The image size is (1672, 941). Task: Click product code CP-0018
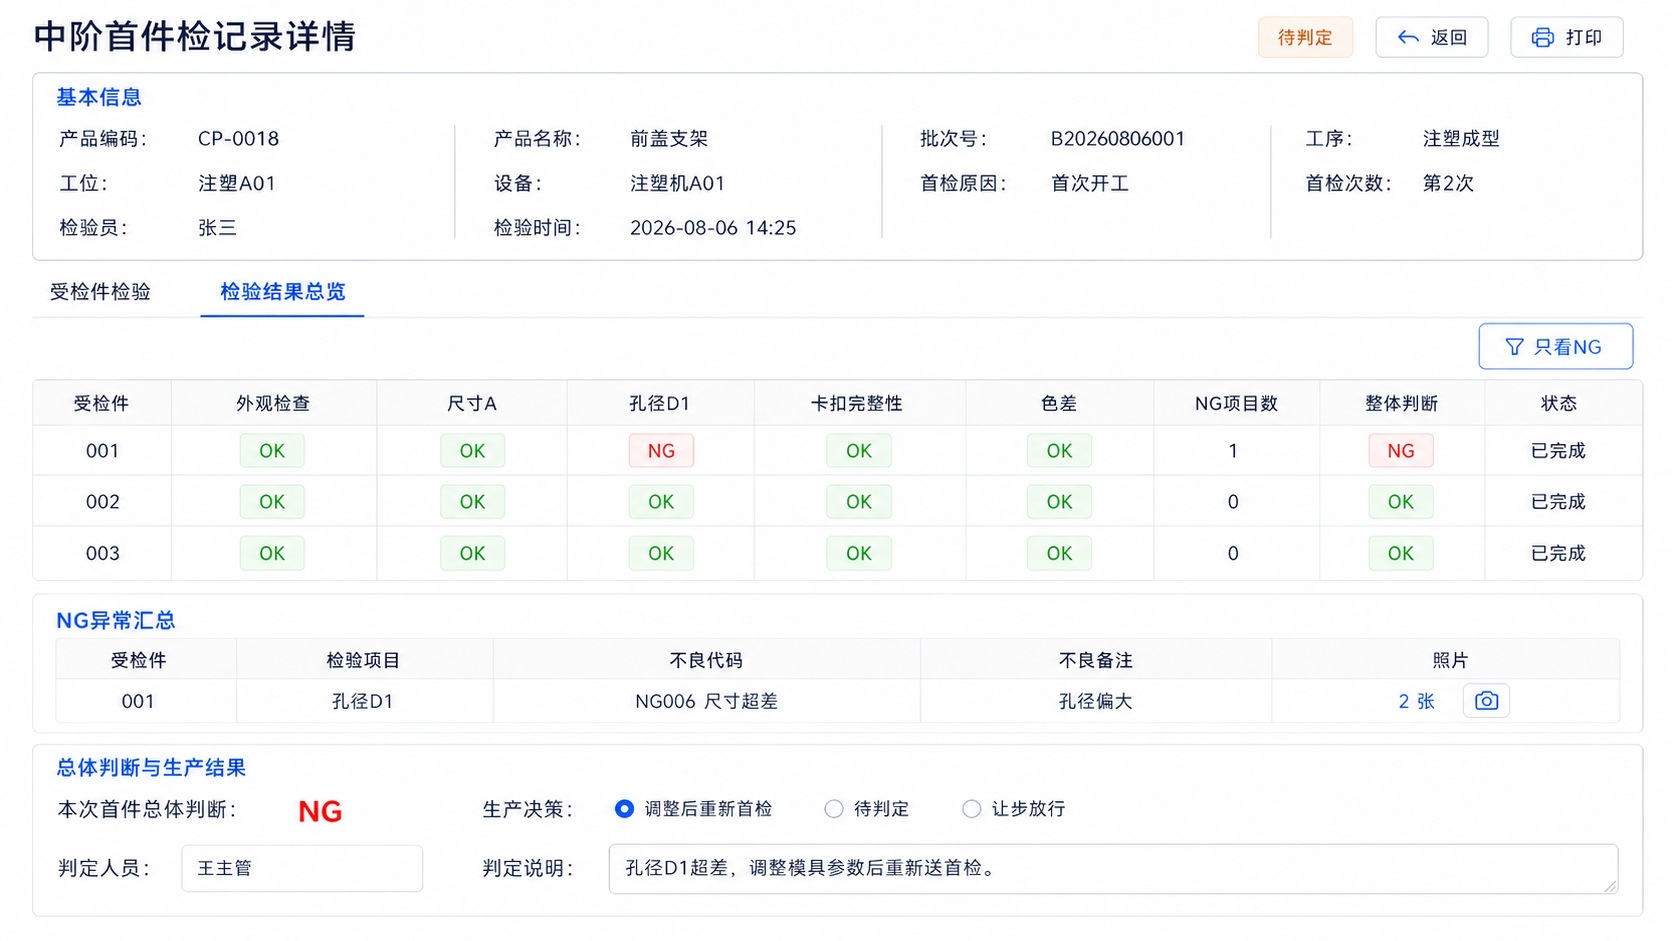[x=238, y=139]
